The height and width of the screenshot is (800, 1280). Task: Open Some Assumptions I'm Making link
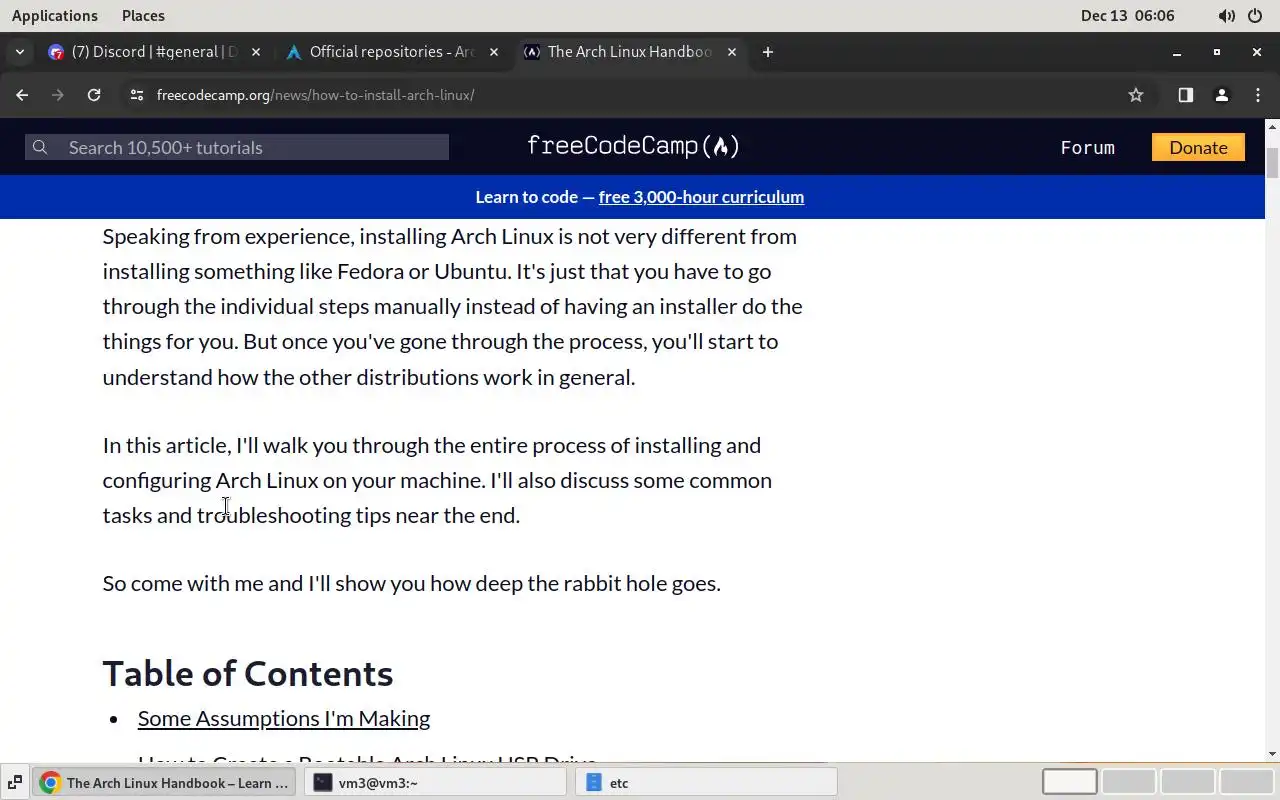click(284, 718)
